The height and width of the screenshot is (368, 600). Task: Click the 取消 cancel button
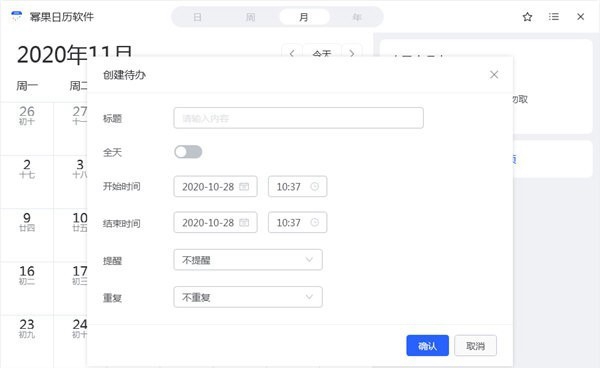(x=476, y=346)
